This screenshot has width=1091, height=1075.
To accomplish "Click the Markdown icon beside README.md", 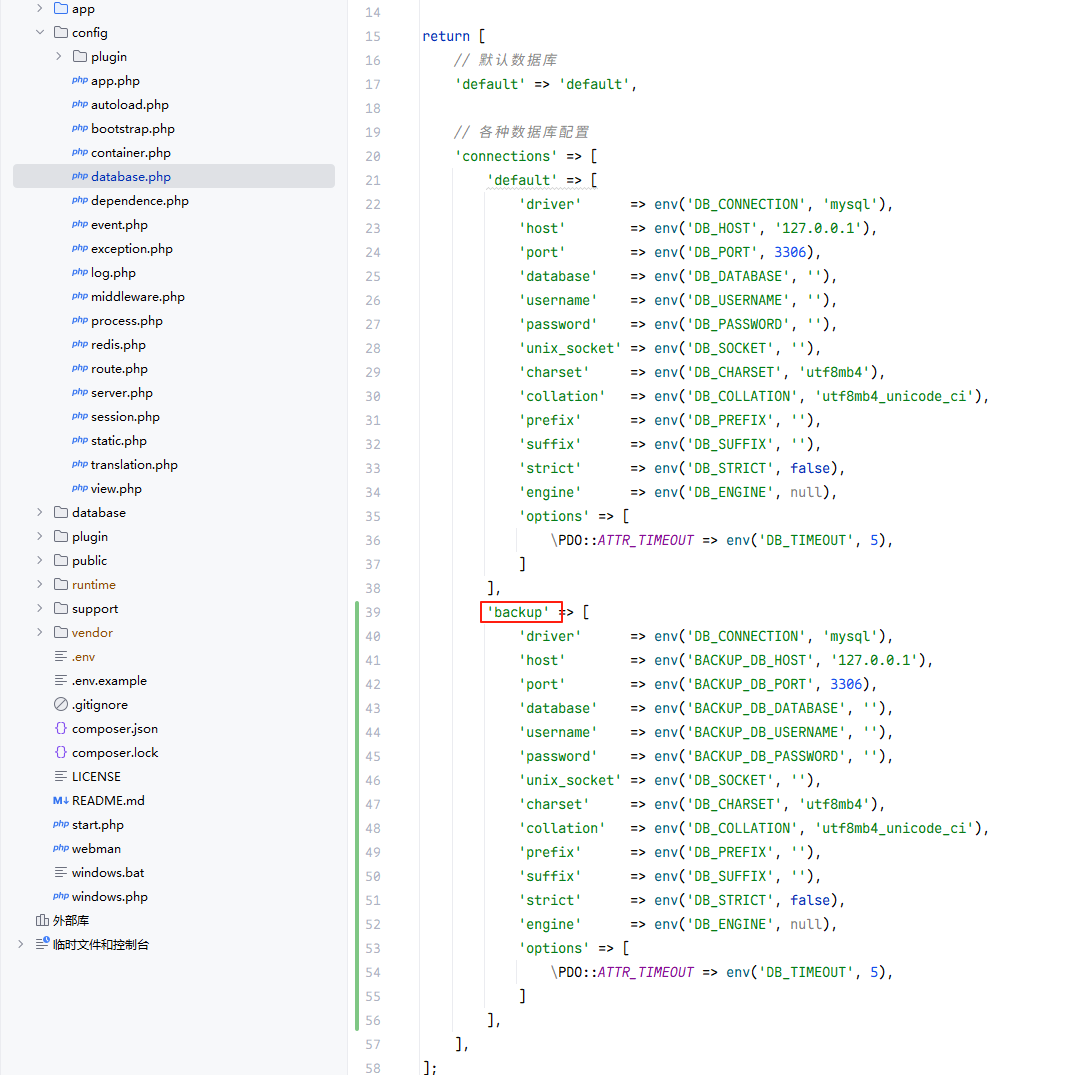I will click(x=61, y=801).
